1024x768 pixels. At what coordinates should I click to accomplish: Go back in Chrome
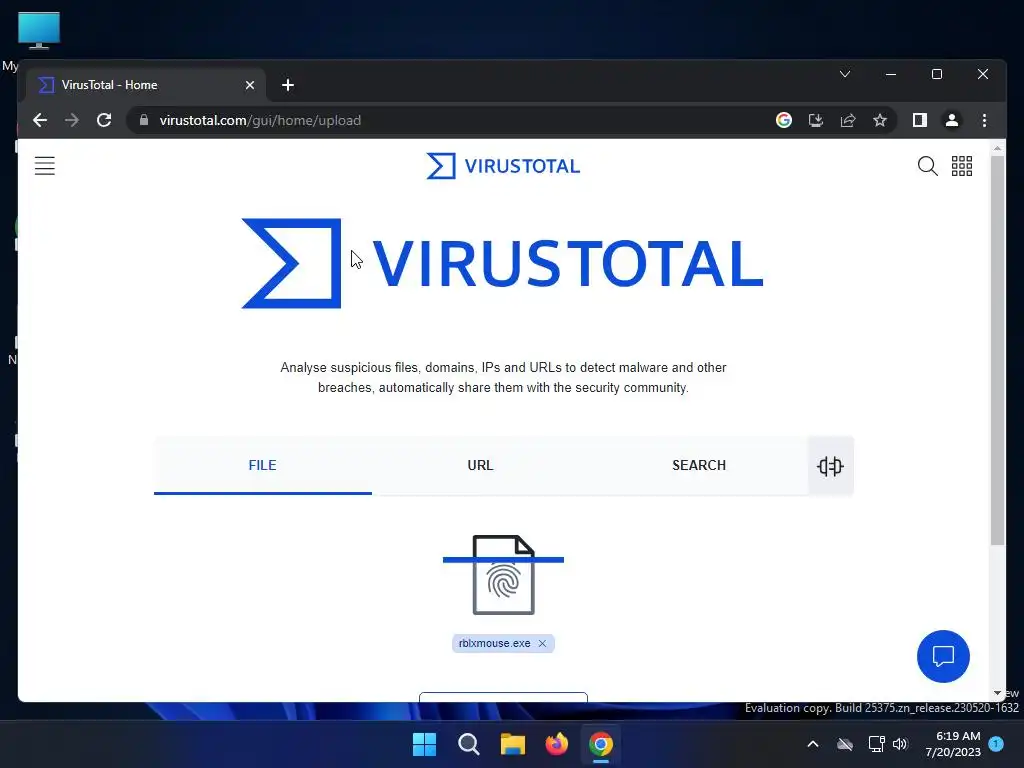(40, 120)
